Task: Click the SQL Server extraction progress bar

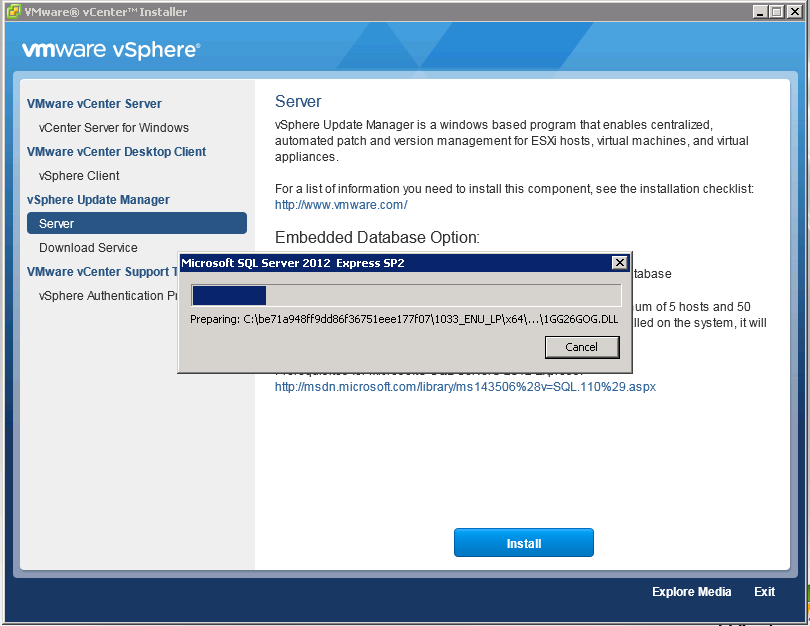Action: pos(406,295)
